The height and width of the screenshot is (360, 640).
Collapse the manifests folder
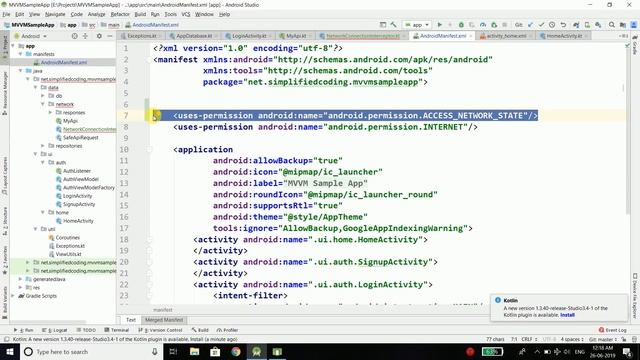[20, 54]
